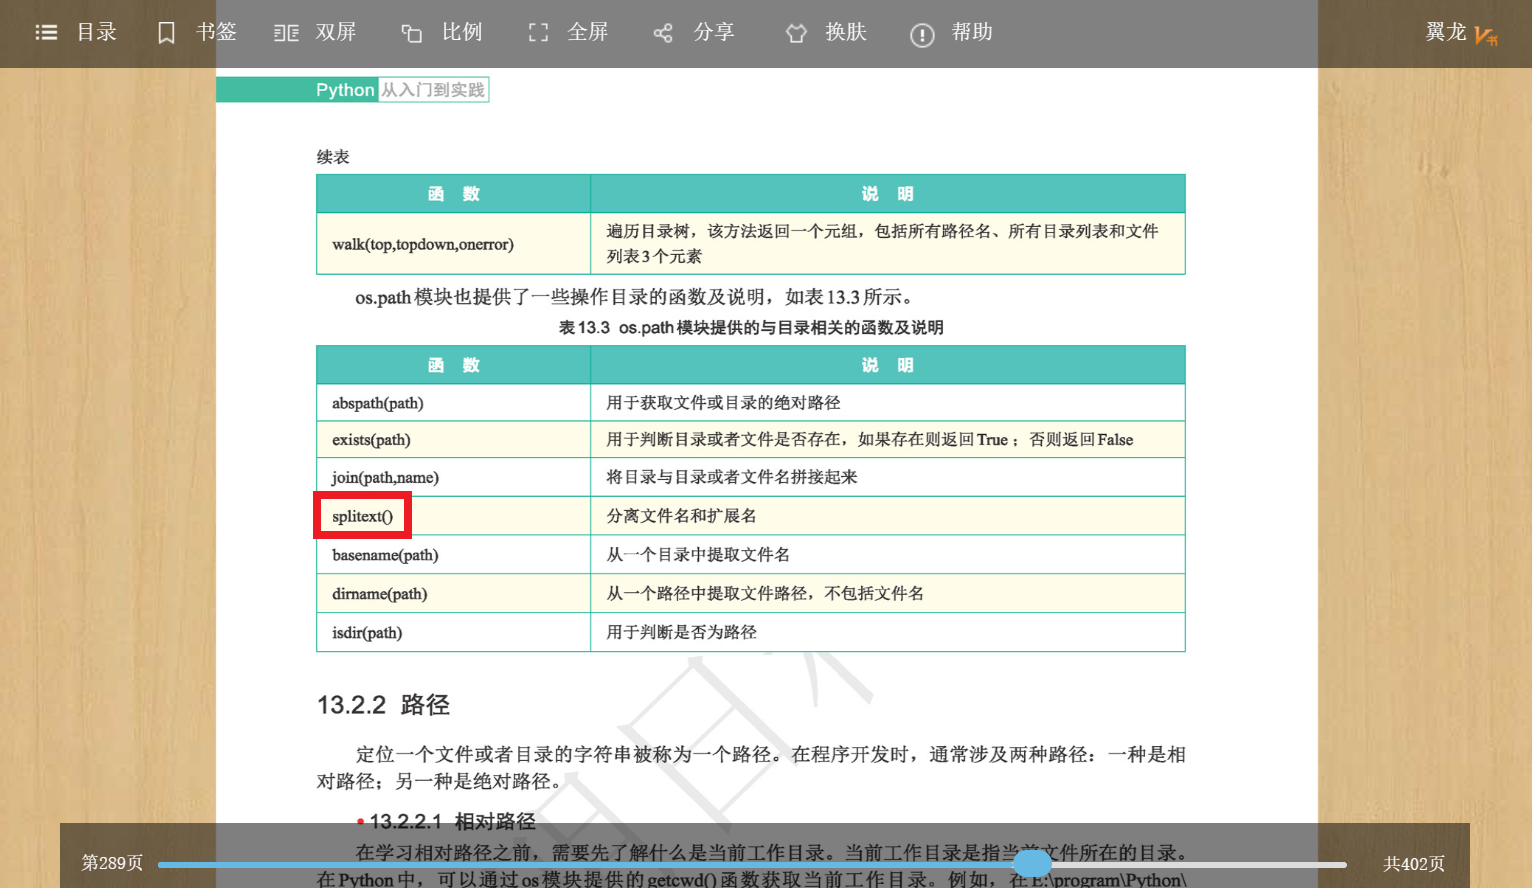Move the page progress slider handle
The image size is (1532, 888).
[x=1032, y=864]
